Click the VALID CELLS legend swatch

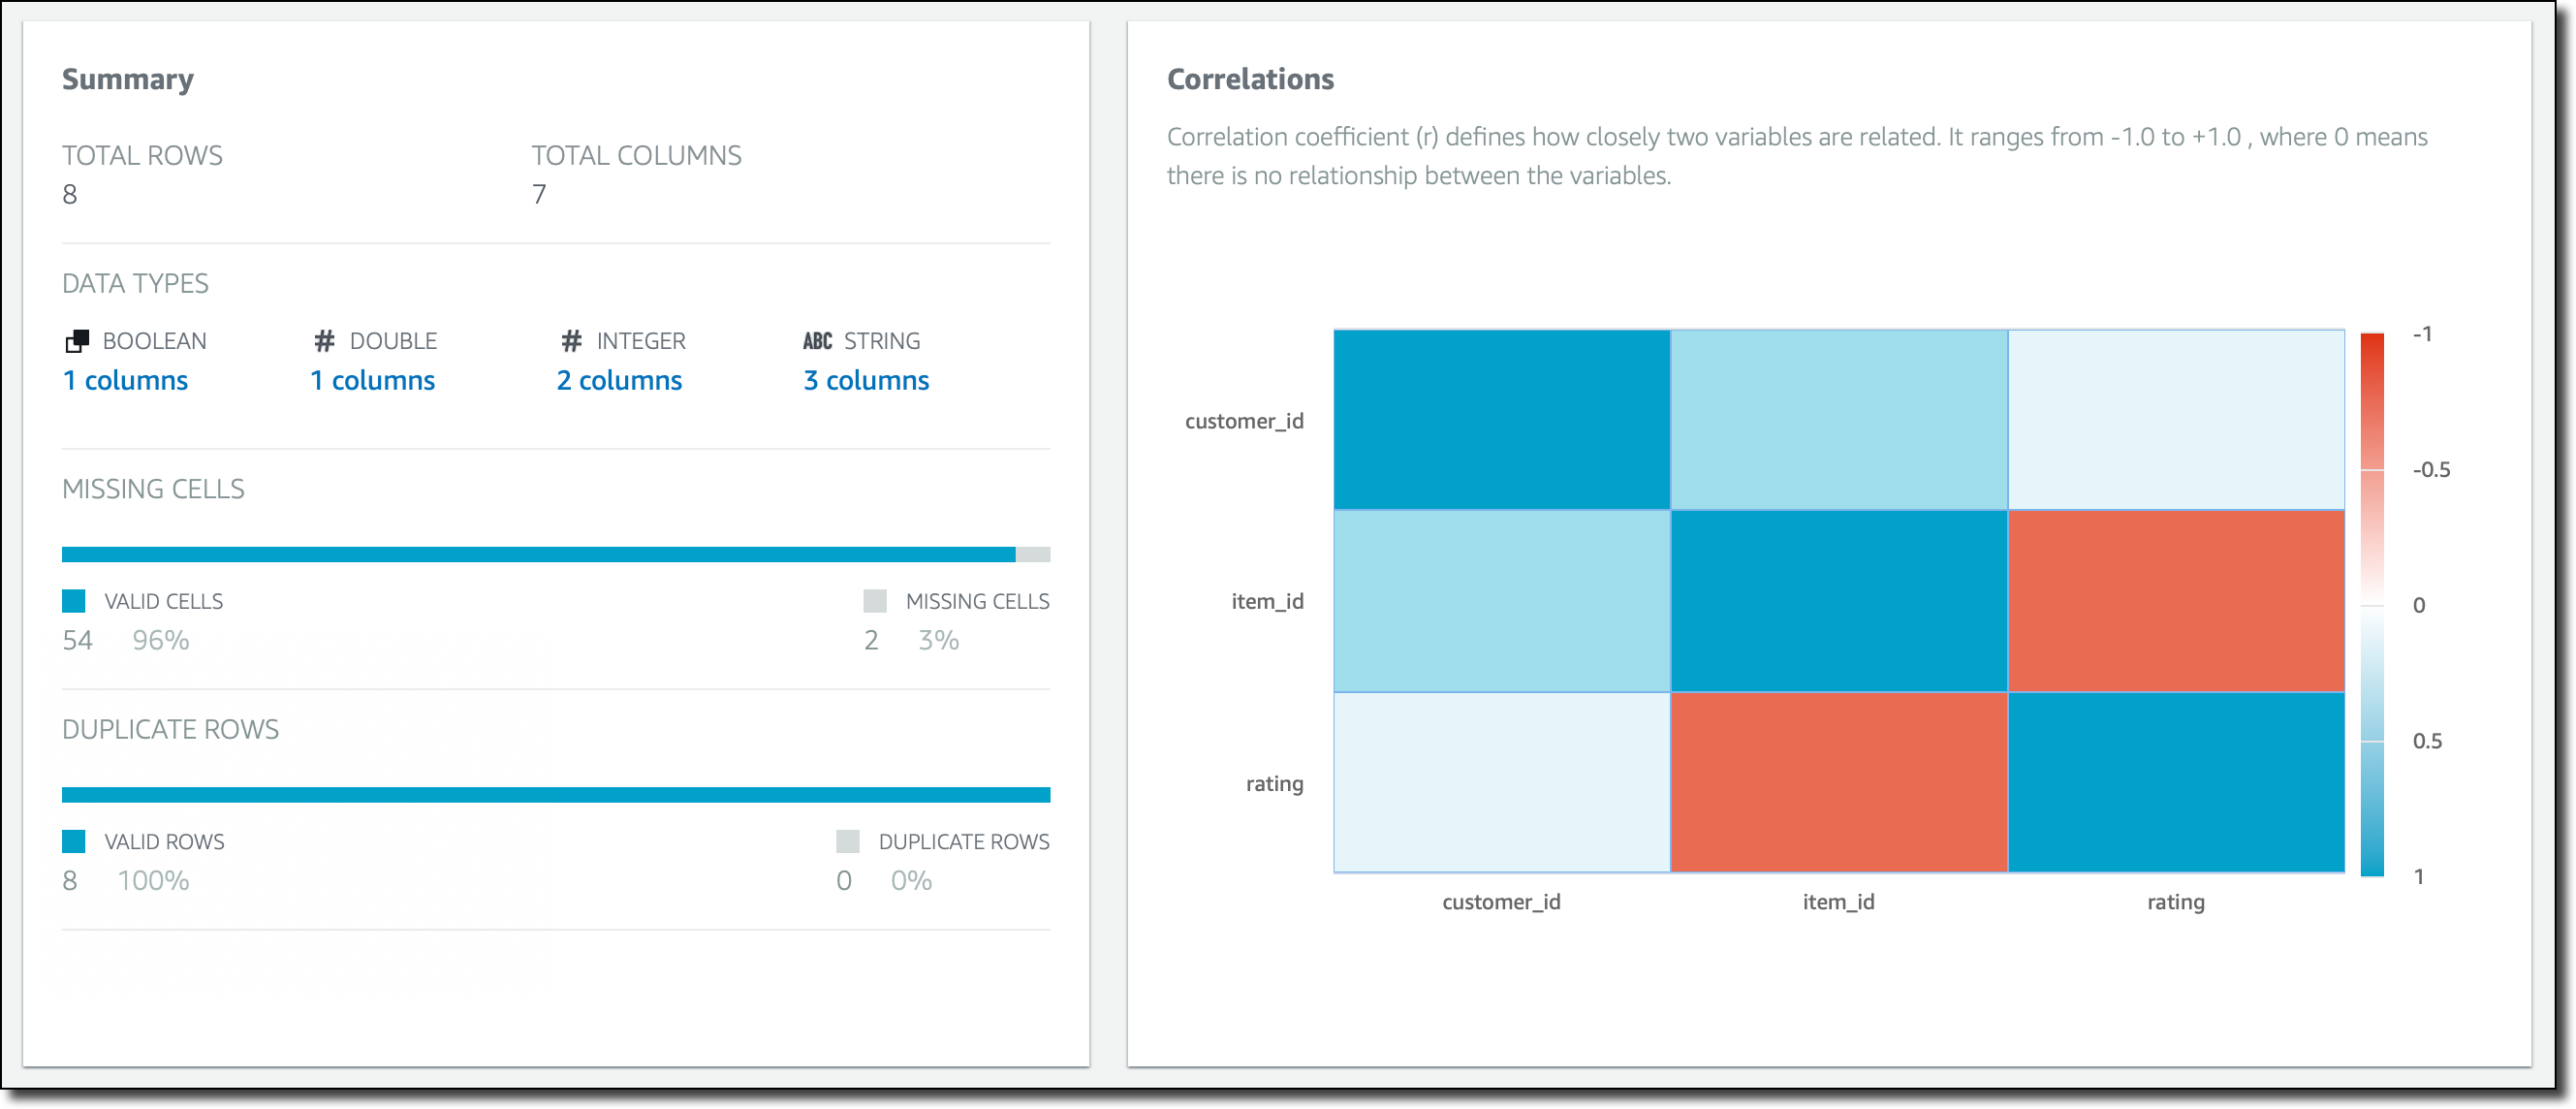coord(74,601)
